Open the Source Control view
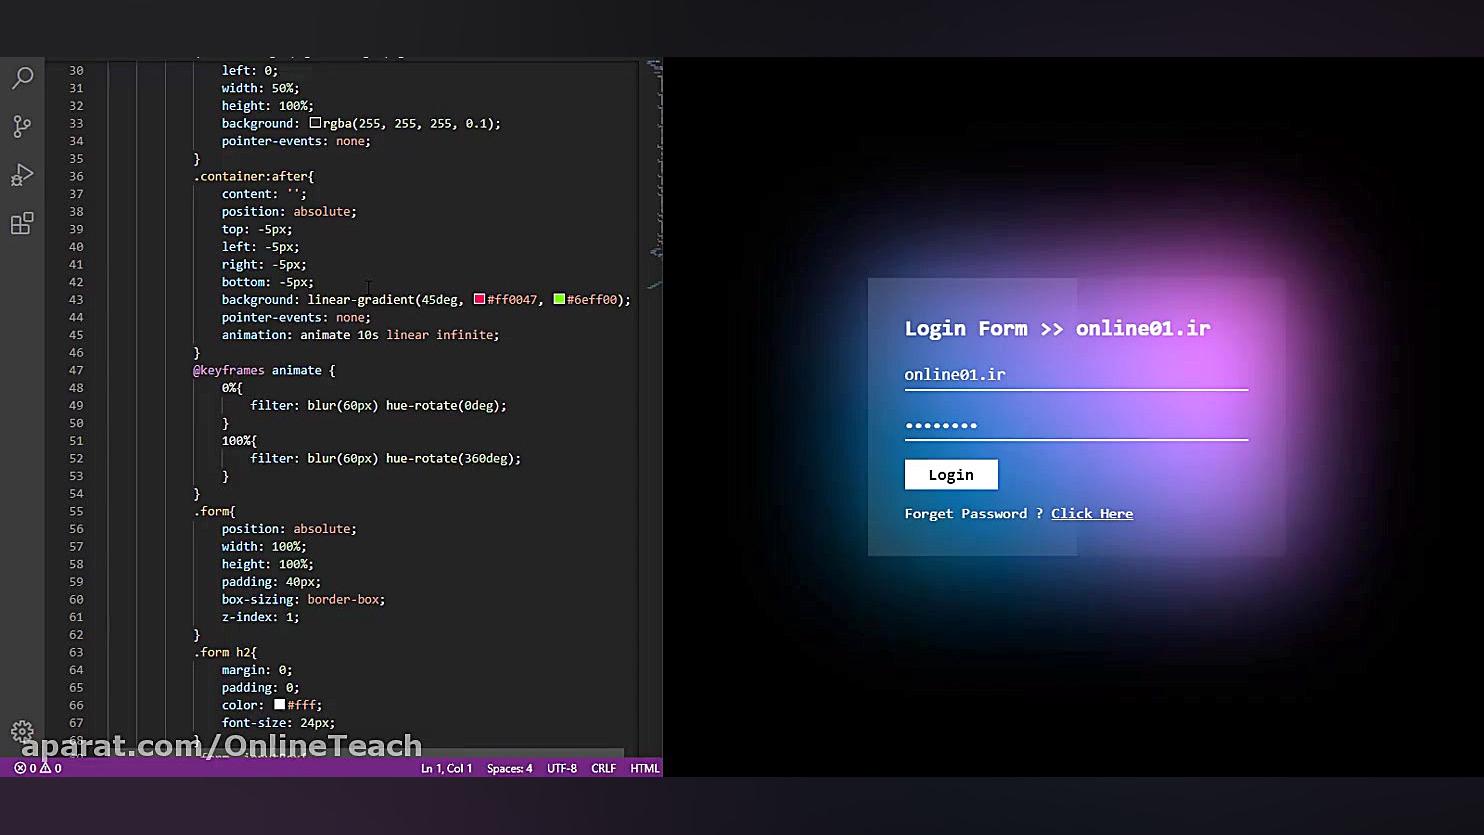The height and width of the screenshot is (835, 1484). [x=23, y=126]
